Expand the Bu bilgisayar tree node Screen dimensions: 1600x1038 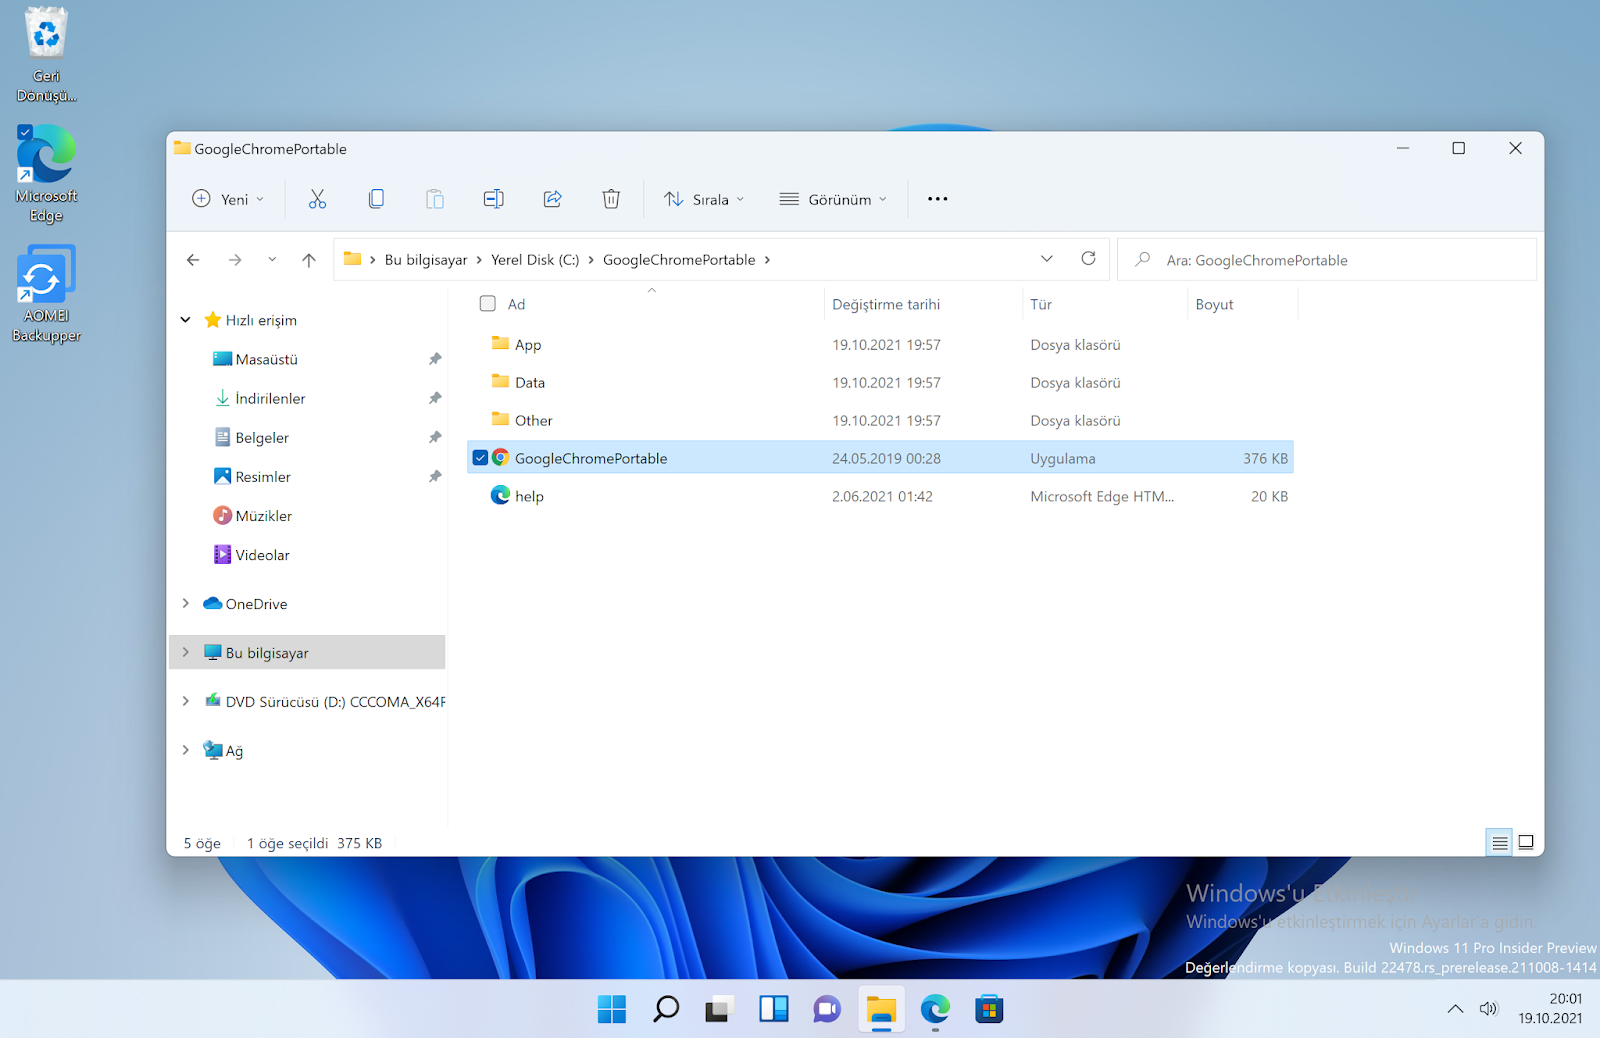(185, 652)
